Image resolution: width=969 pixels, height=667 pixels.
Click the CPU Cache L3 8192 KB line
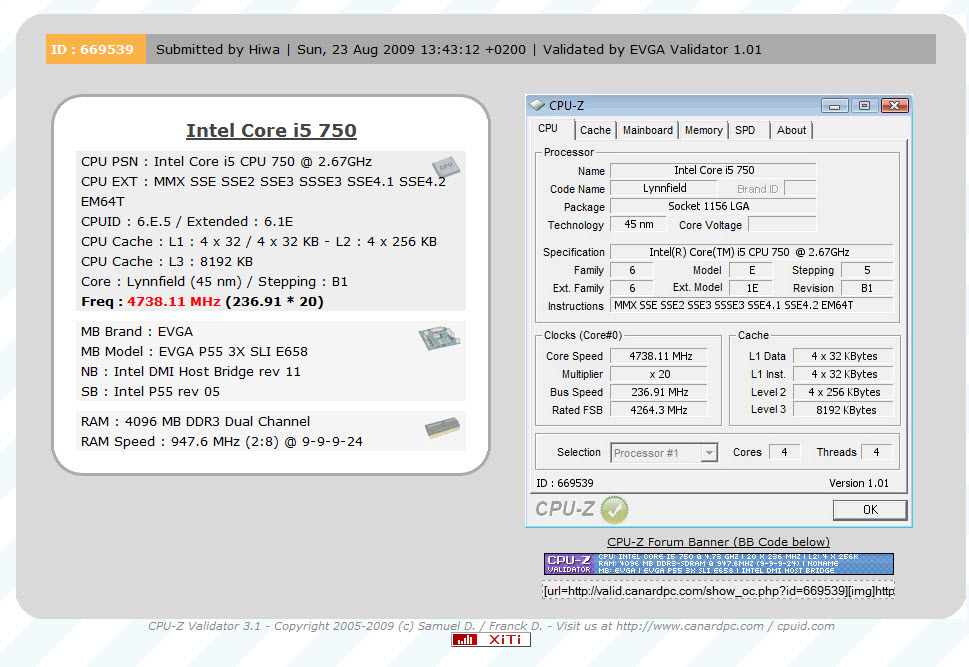[167, 262]
